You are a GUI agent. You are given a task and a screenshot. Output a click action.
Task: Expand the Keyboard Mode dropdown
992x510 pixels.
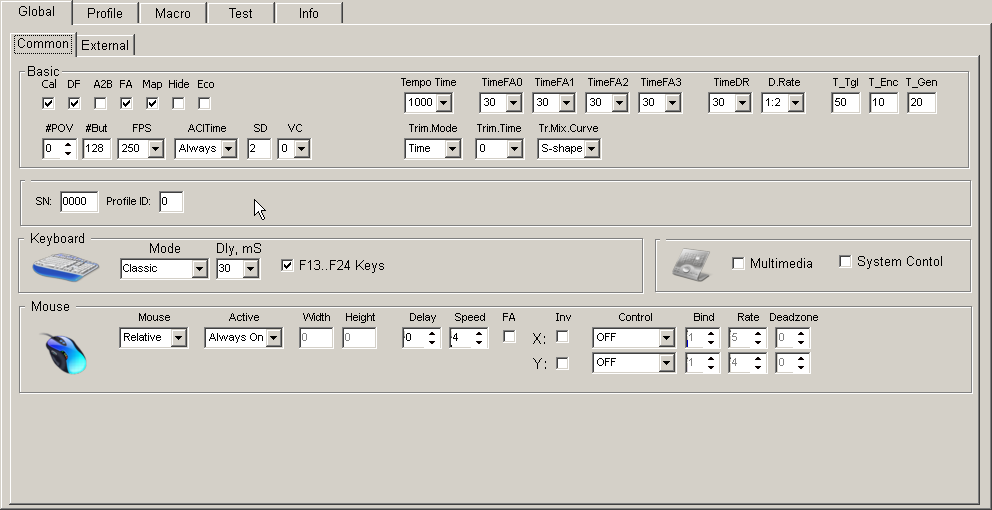(x=199, y=269)
